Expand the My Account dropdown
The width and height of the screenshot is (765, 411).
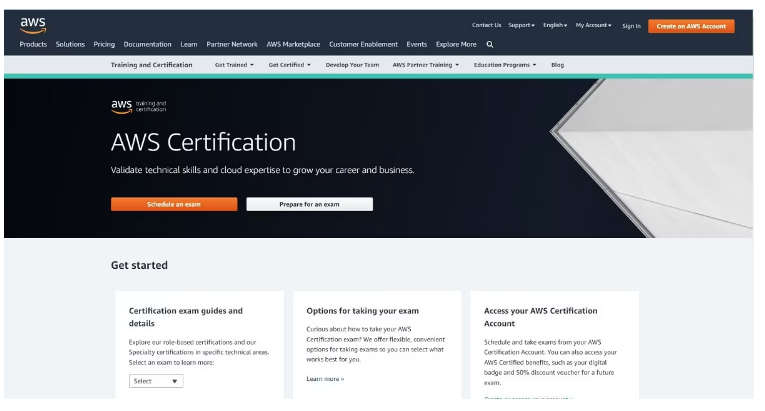point(594,25)
